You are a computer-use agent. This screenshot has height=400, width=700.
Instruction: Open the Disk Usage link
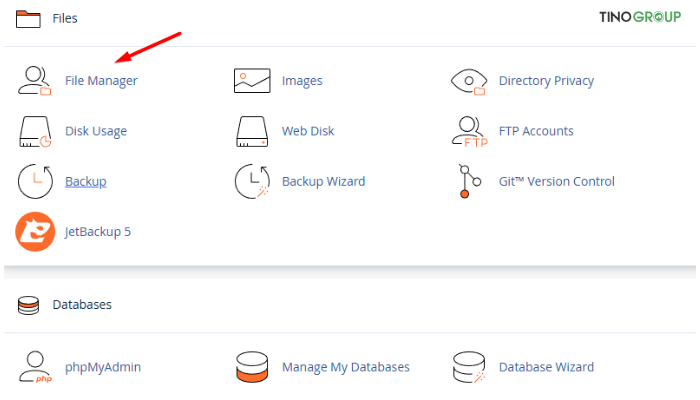click(x=96, y=131)
